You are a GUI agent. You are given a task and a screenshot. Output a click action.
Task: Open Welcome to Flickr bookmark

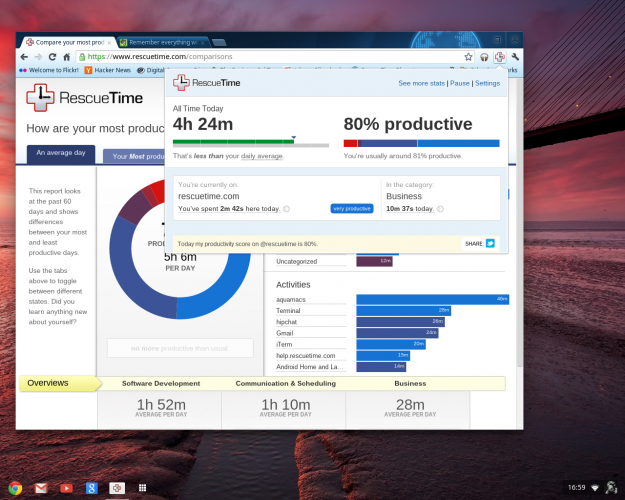(x=49, y=70)
